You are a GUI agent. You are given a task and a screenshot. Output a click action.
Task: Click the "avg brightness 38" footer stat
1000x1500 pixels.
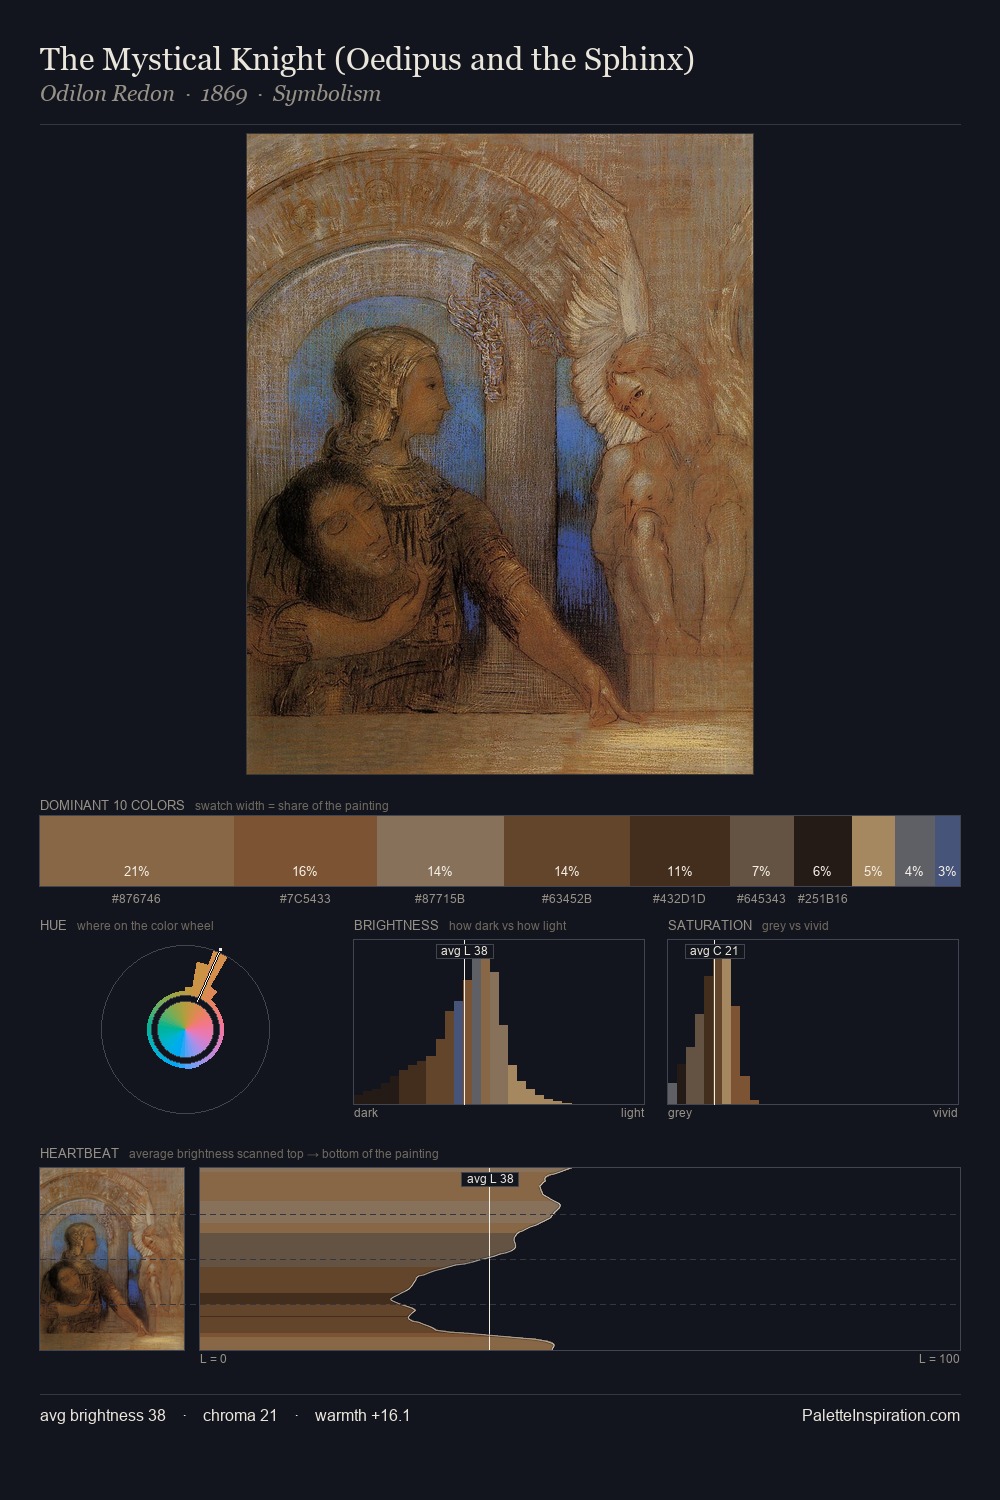click(103, 1415)
